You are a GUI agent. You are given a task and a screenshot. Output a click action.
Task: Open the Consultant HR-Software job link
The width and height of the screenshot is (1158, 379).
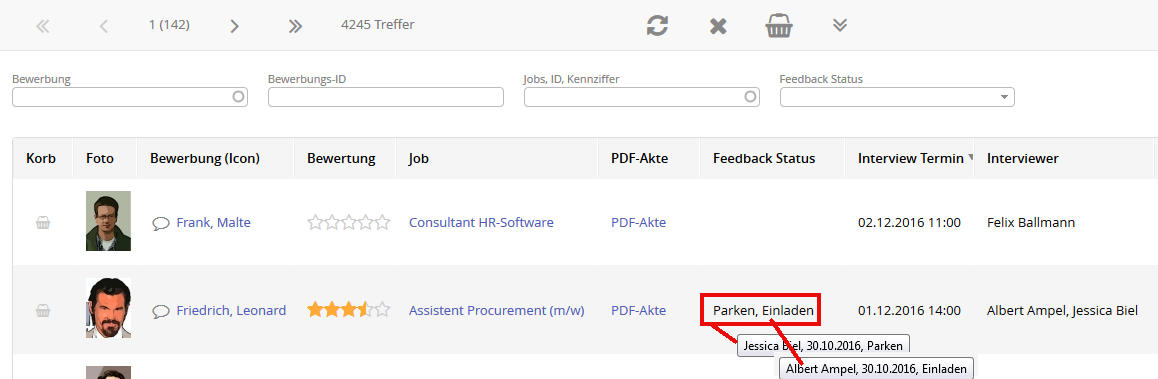point(482,222)
